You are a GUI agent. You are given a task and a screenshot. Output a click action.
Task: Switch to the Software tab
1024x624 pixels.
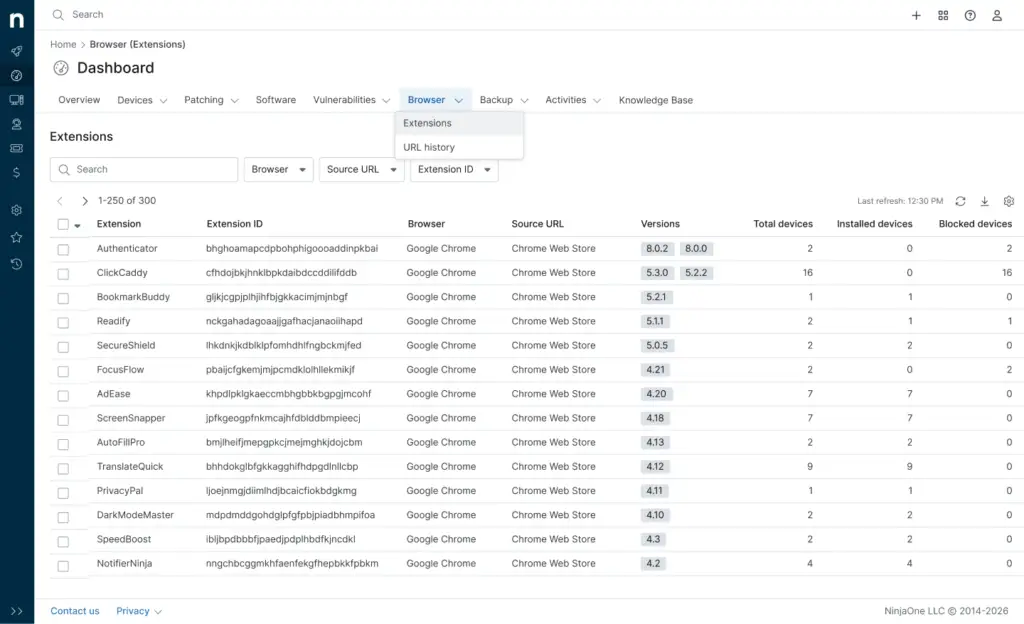pyautogui.click(x=276, y=100)
